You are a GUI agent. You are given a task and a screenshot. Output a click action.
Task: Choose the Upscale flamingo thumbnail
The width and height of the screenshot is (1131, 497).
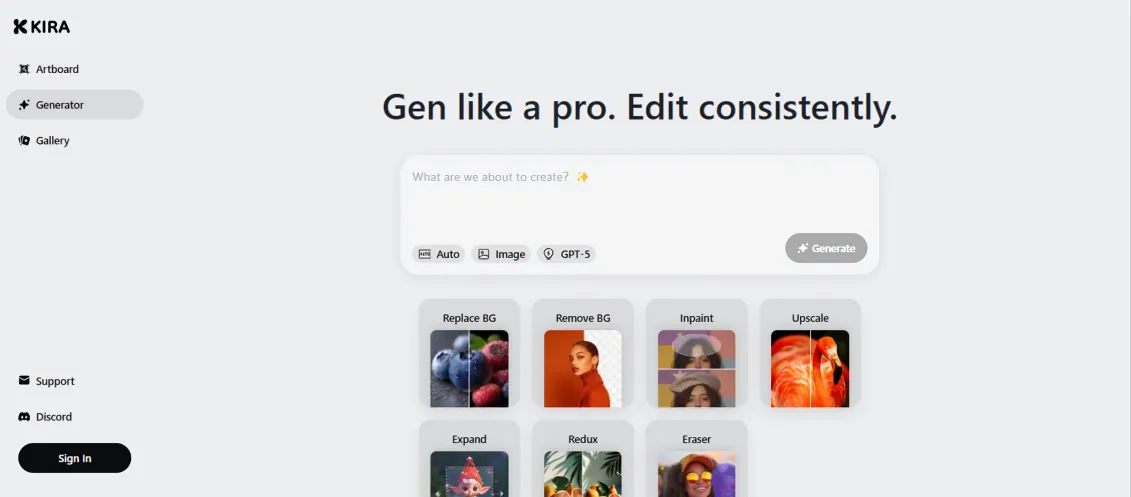pos(810,369)
